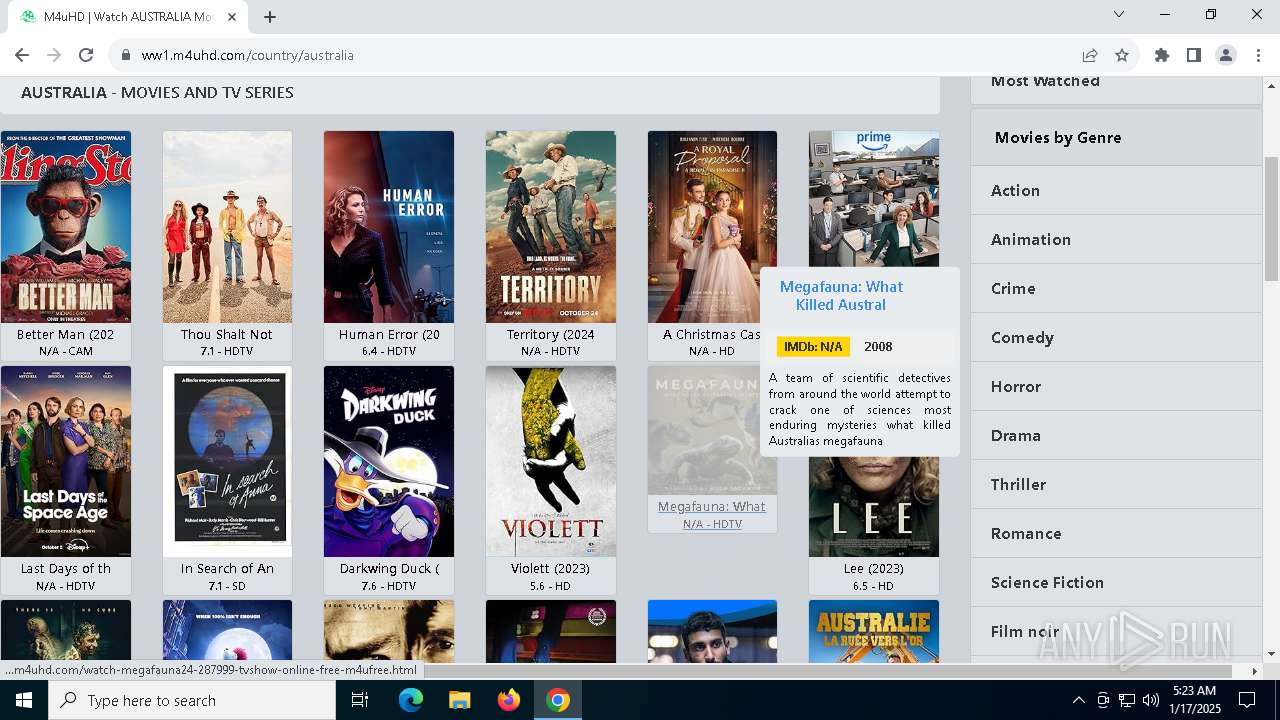Click the 'Lee (2023)' title link

pyautogui.click(x=874, y=568)
